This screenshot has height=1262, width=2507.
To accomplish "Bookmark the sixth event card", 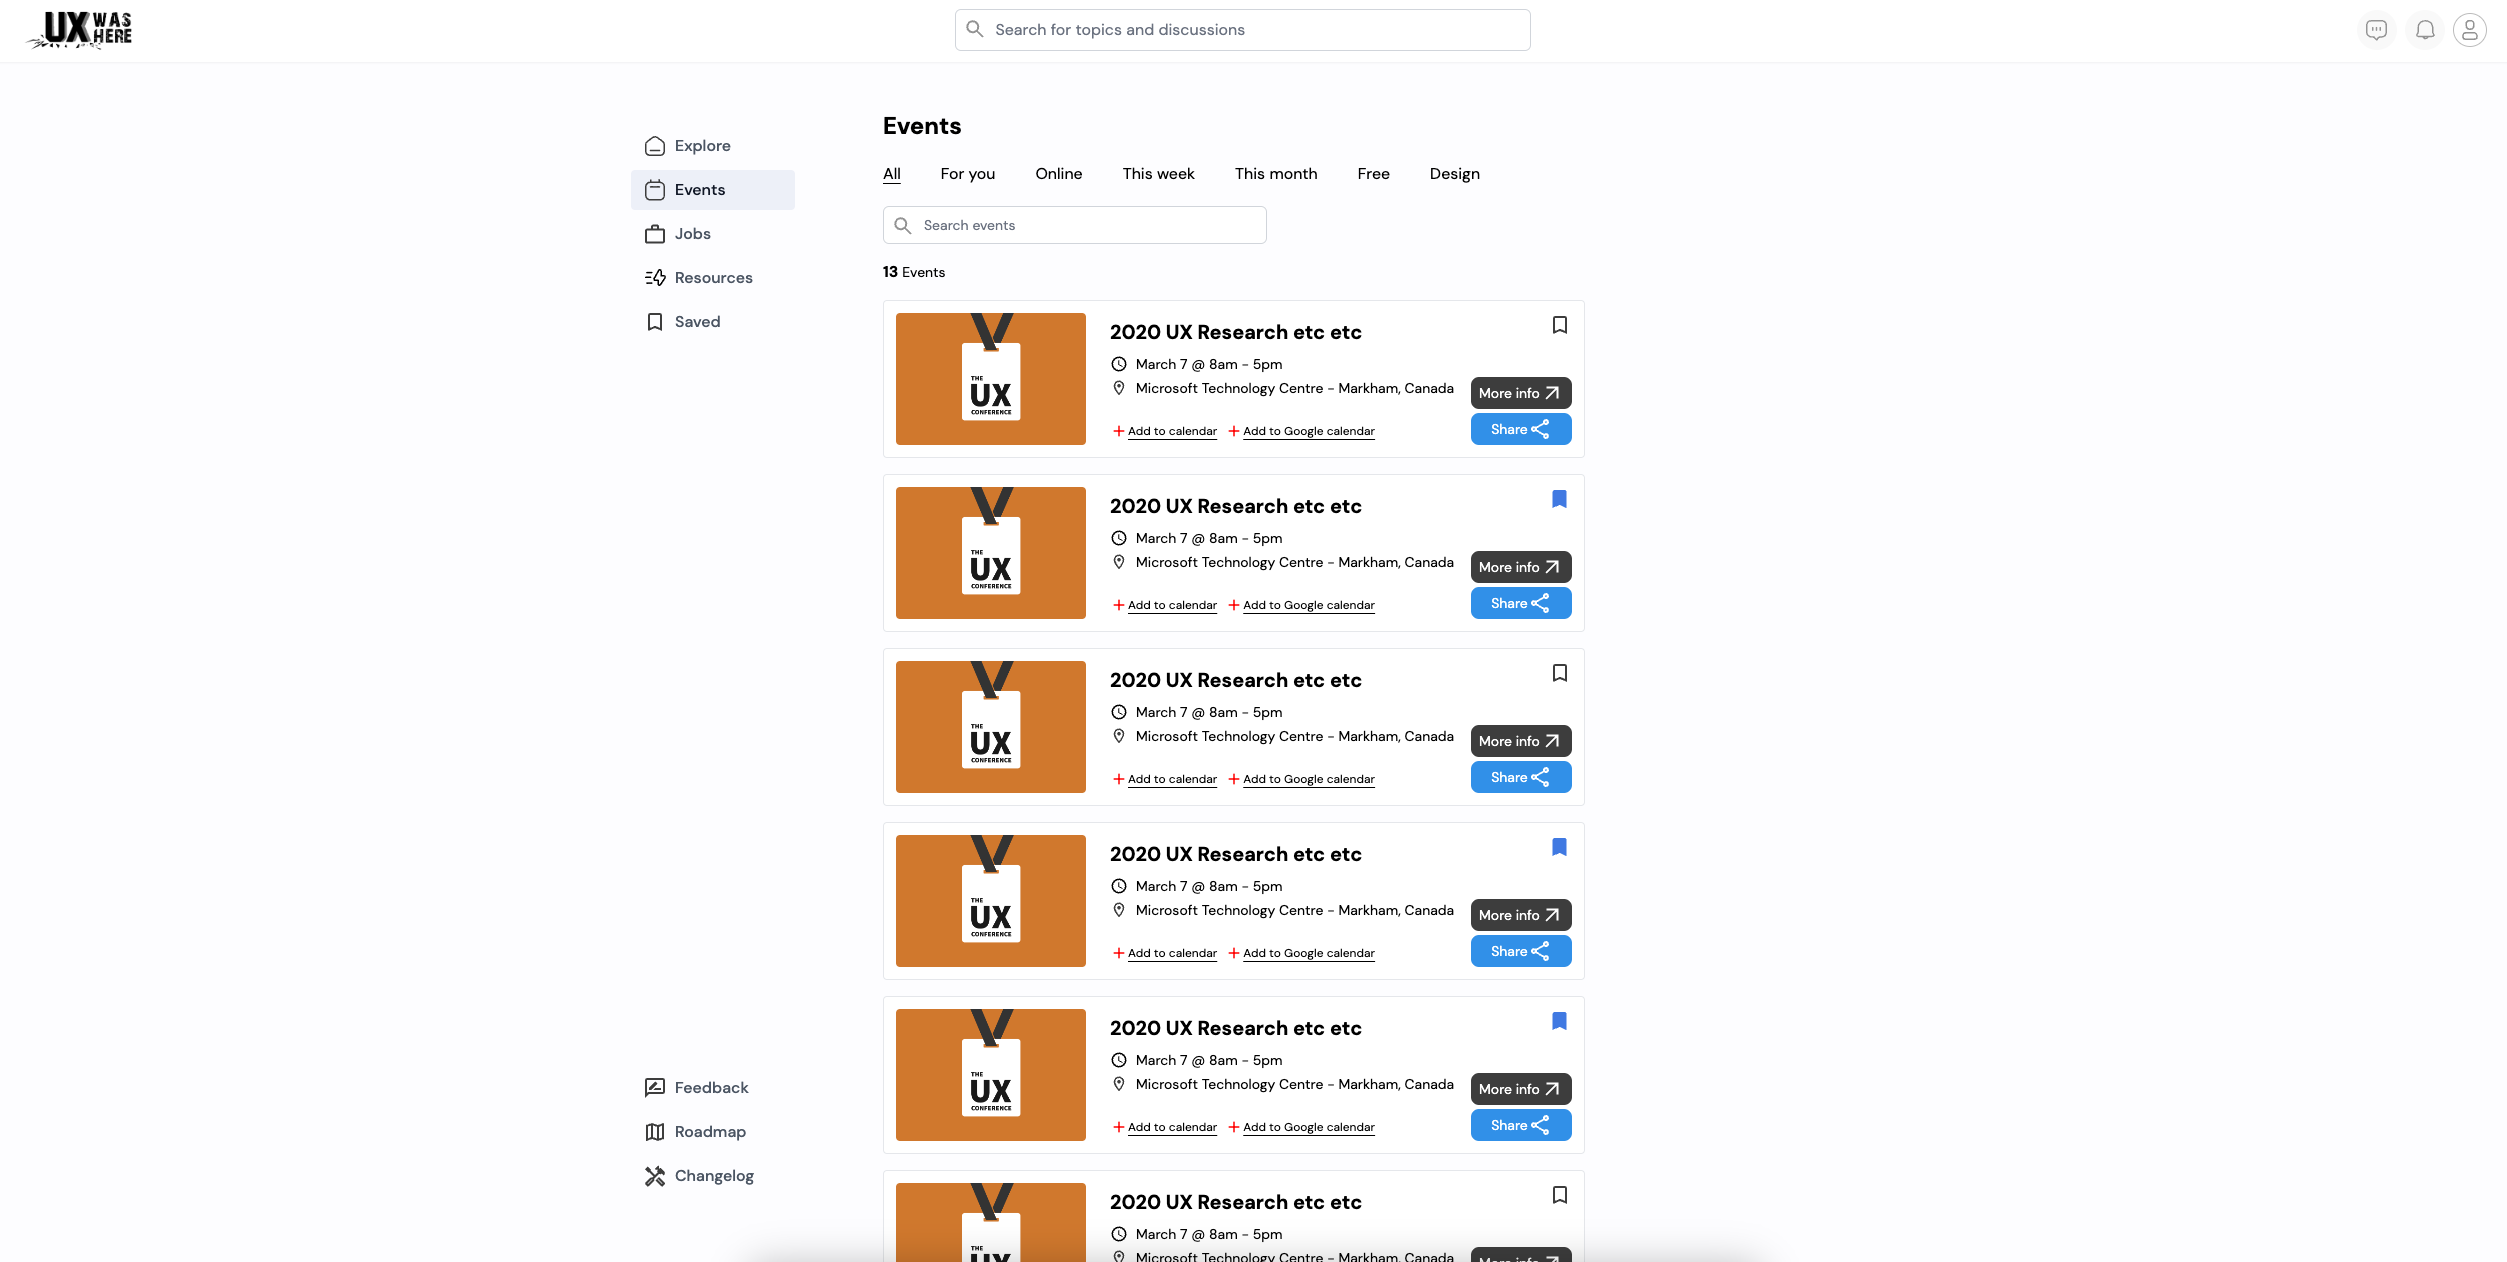I will (1560, 1195).
